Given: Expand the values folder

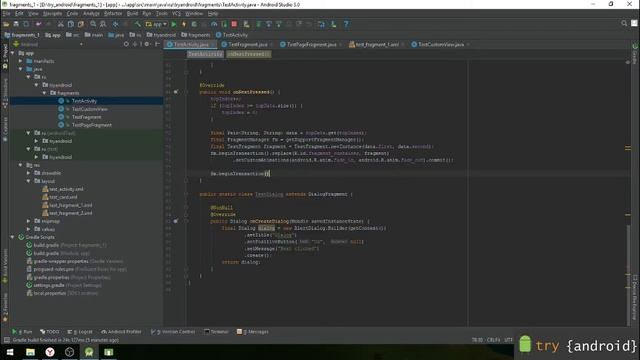Looking at the screenshot, I should point(29,229).
